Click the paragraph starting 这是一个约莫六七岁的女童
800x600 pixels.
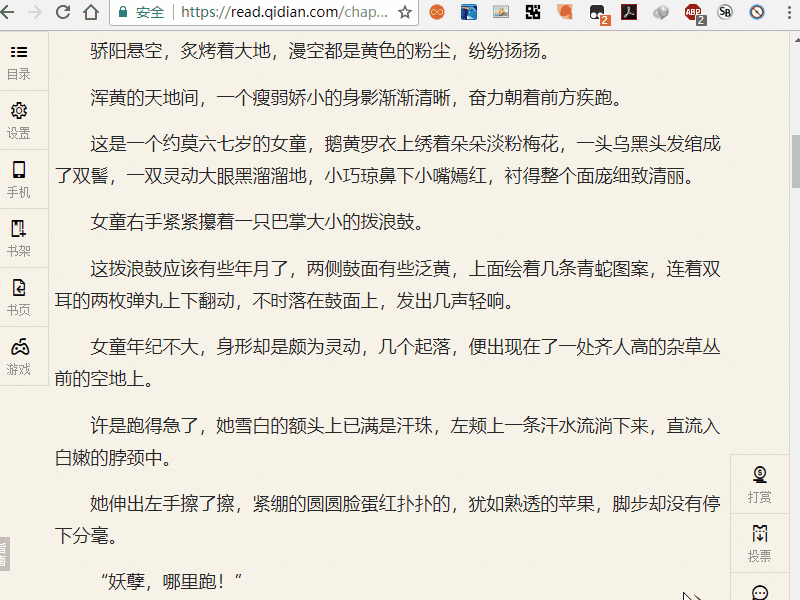click(x=388, y=160)
